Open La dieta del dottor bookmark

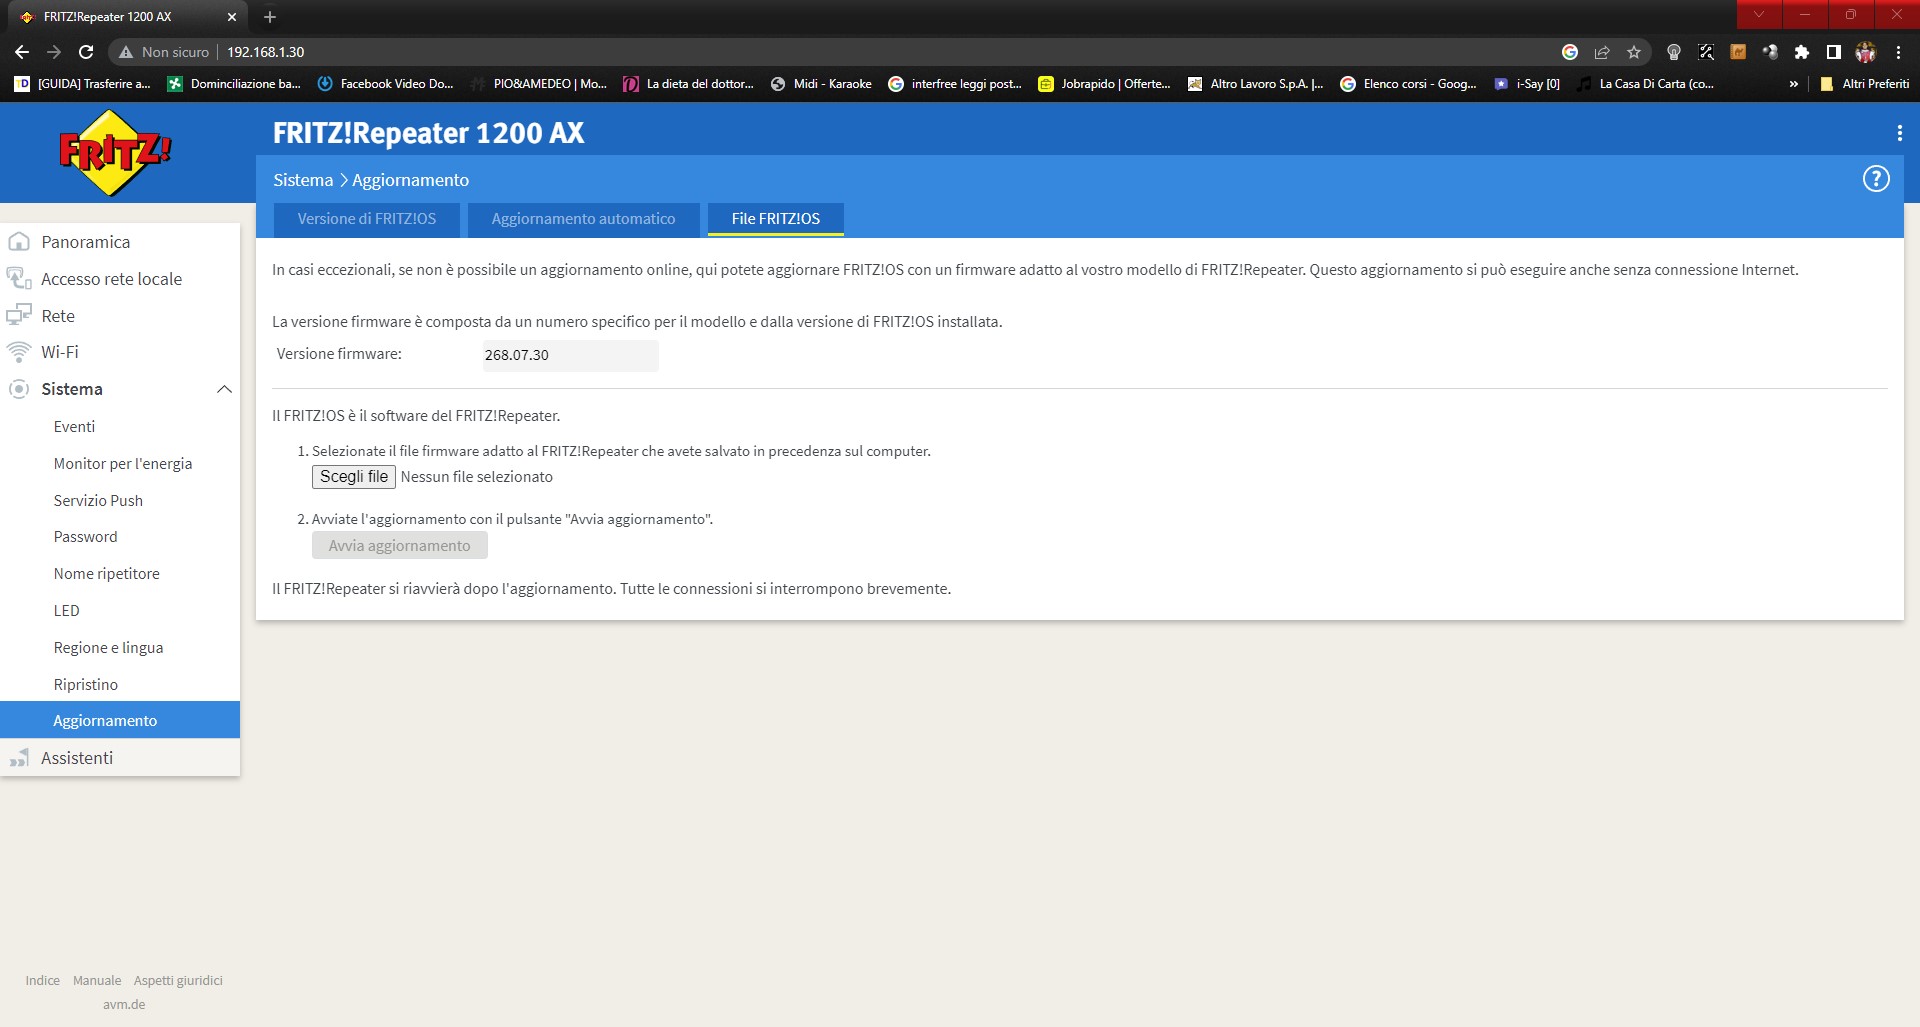click(688, 84)
